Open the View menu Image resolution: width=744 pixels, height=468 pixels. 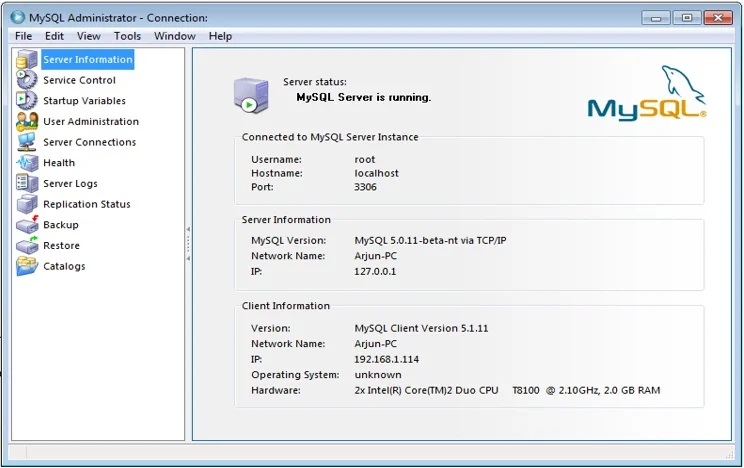click(89, 36)
